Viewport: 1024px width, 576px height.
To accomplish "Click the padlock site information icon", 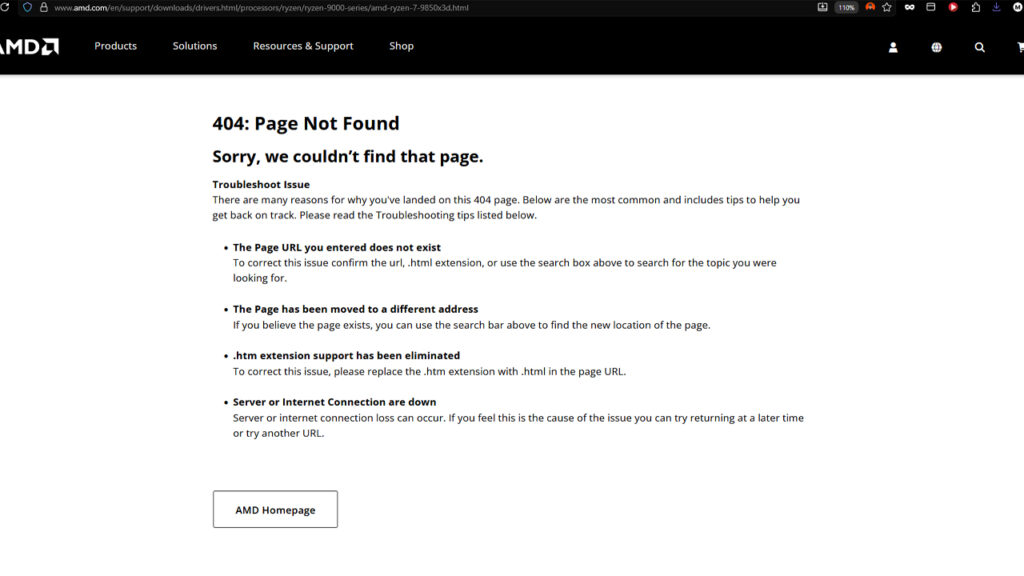I will (x=43, y=7).
